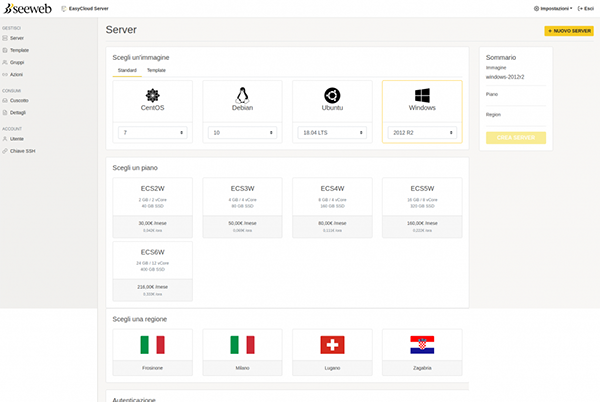Open Chiave SSH in the sidebar
This screenshot has width=600, height=402.
24,151
